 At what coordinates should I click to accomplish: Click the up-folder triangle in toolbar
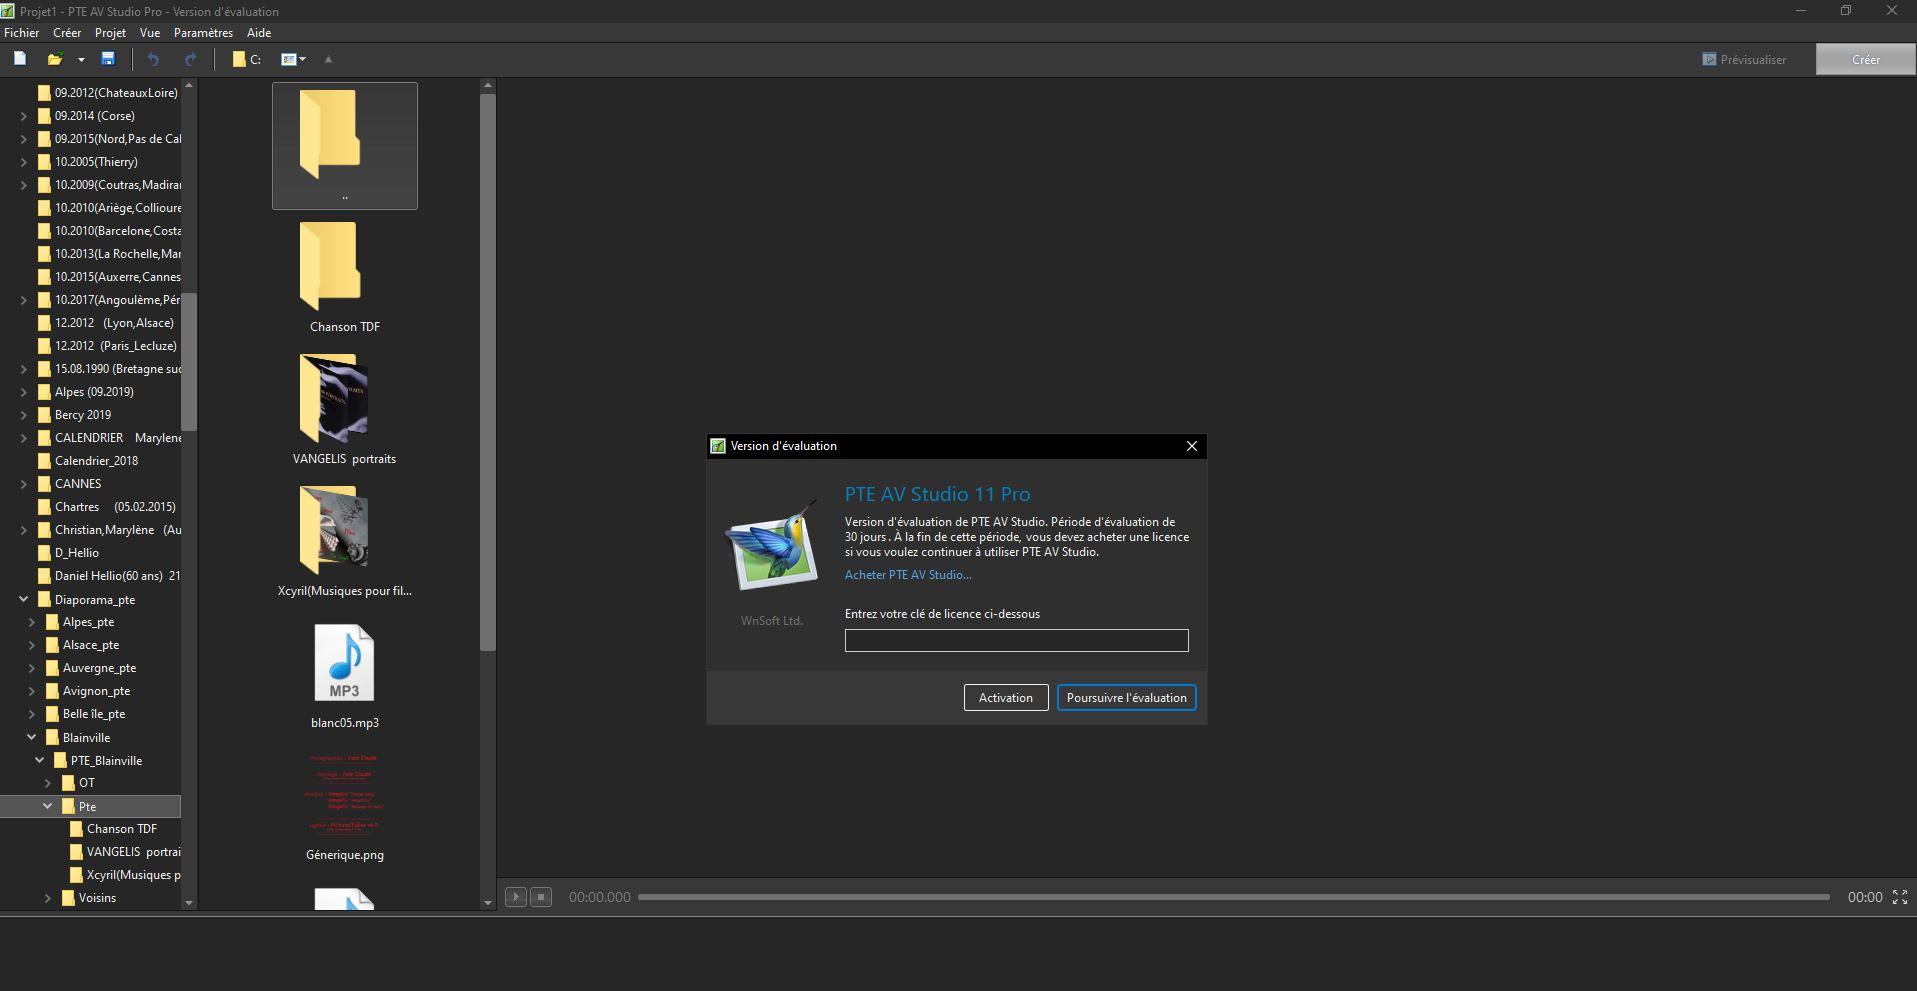(x=328, y=59)
